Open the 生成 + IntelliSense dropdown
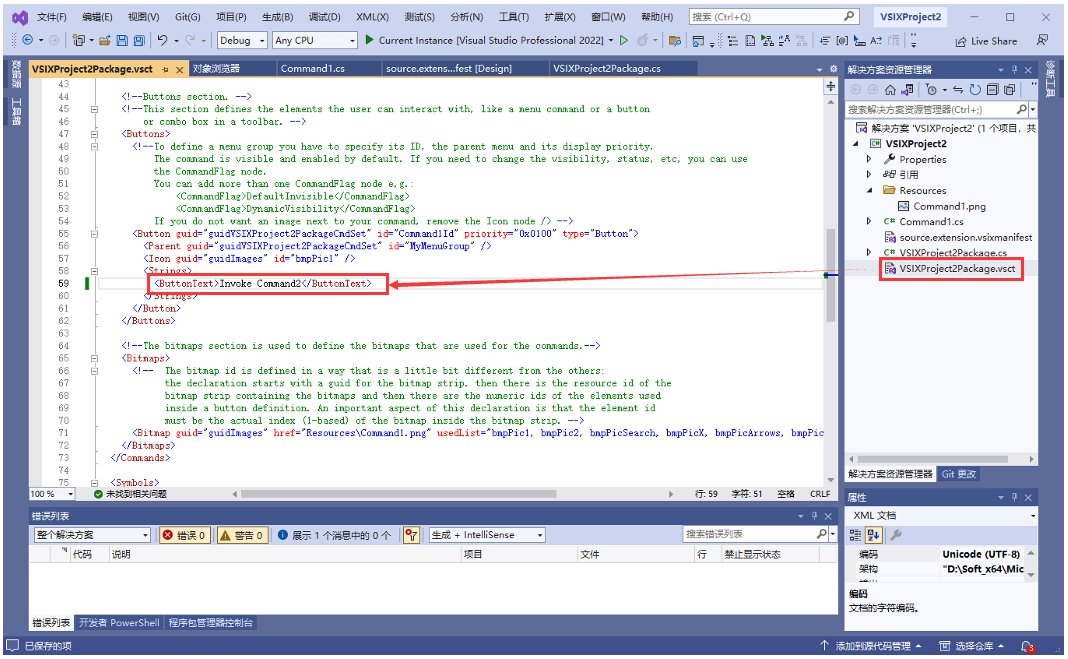The width and height of the screenshot is (1068, 659). pyautogui.click(x=487, y=535)
